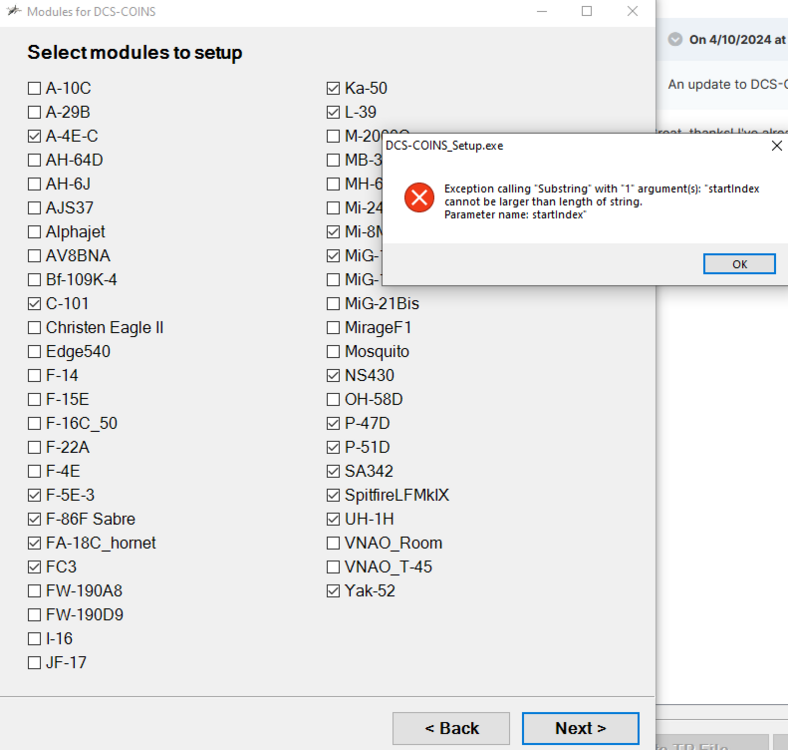
Task: Tick the VNAO_T-45 module checkbox
Action: tap(334, 568)
